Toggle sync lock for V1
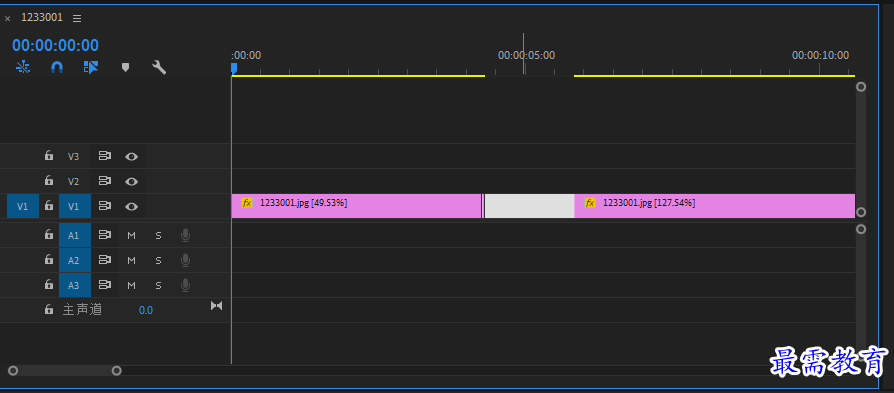The width and height of the screenshot is (894, 393). click(x=104, y=206)
